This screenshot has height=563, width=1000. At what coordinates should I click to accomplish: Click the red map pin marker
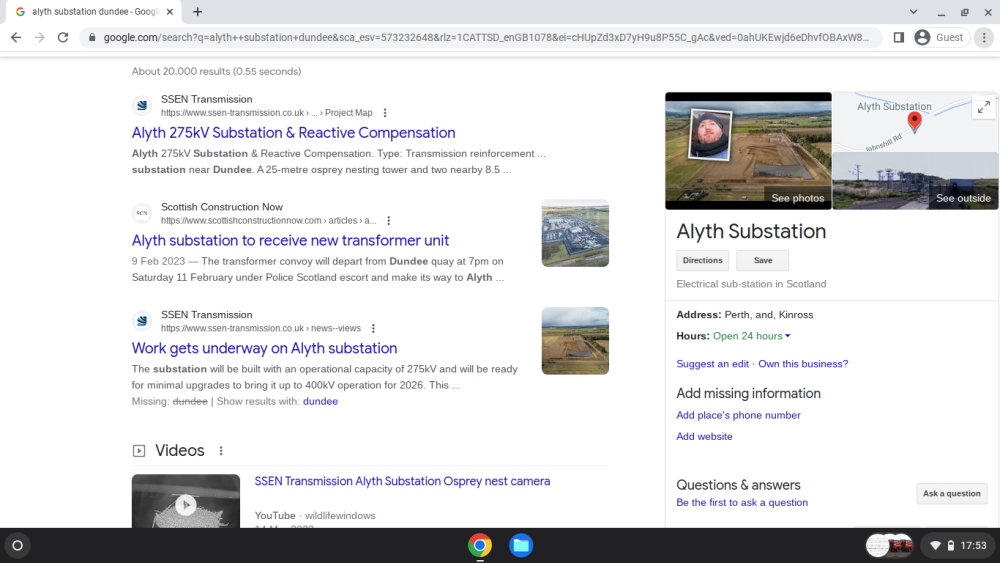click(x=915, y=121)
